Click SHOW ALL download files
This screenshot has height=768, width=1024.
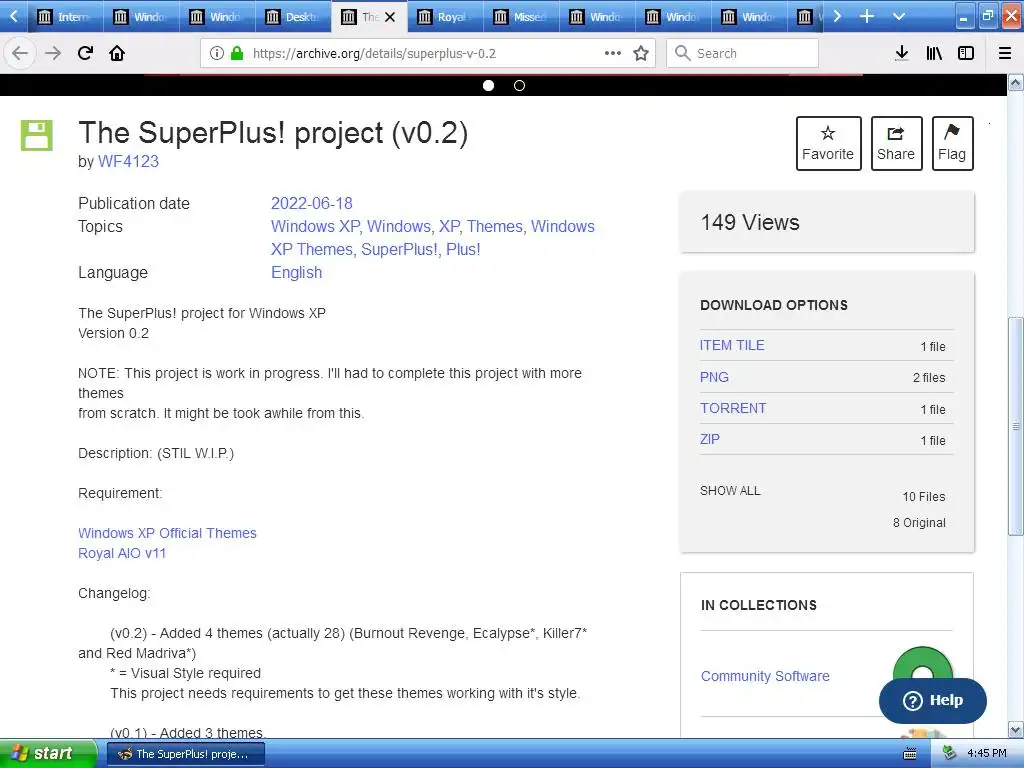[x=730, y=490]
